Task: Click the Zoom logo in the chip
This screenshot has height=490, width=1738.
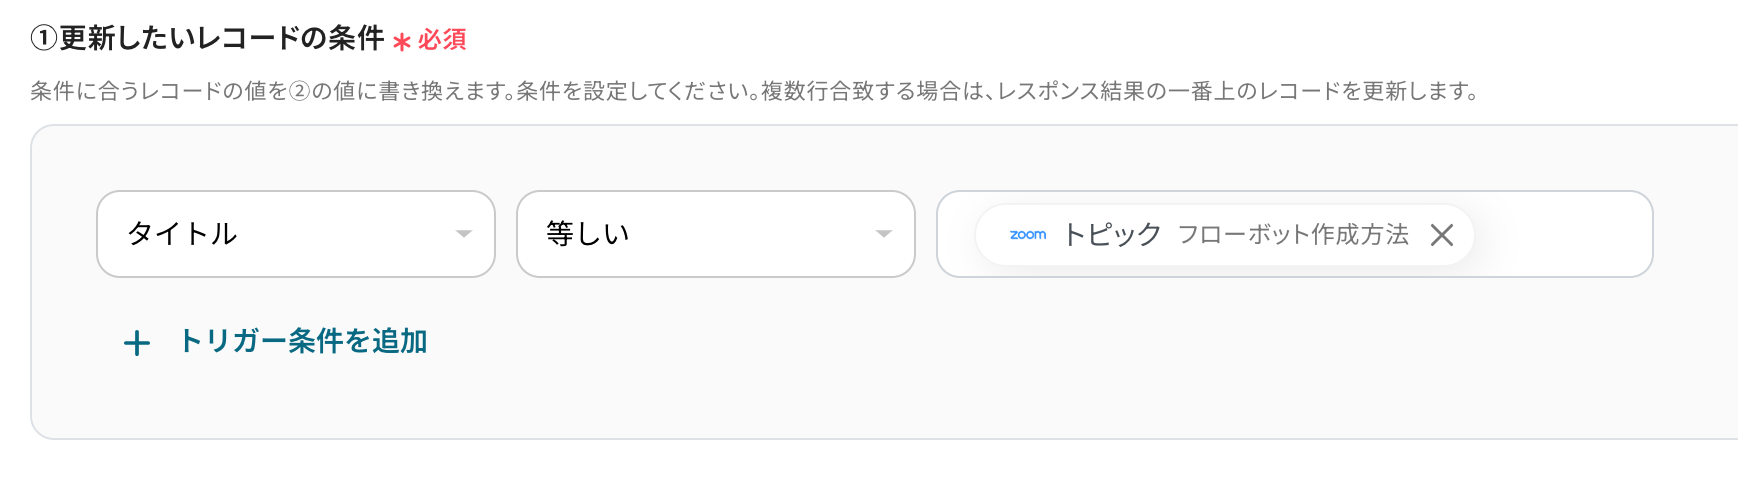Action: pos(1027,235)
